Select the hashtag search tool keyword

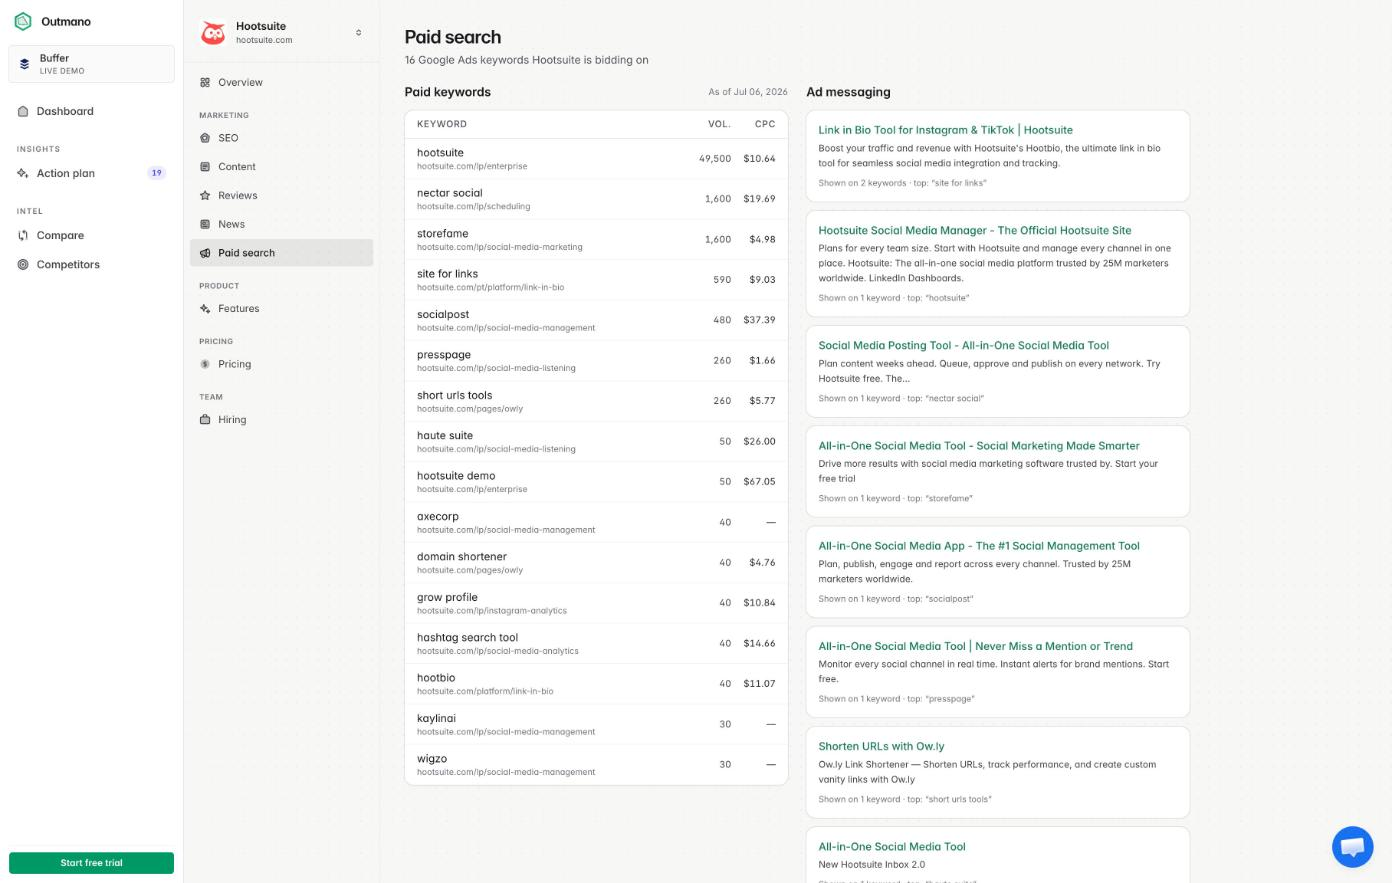coord(596,643)
